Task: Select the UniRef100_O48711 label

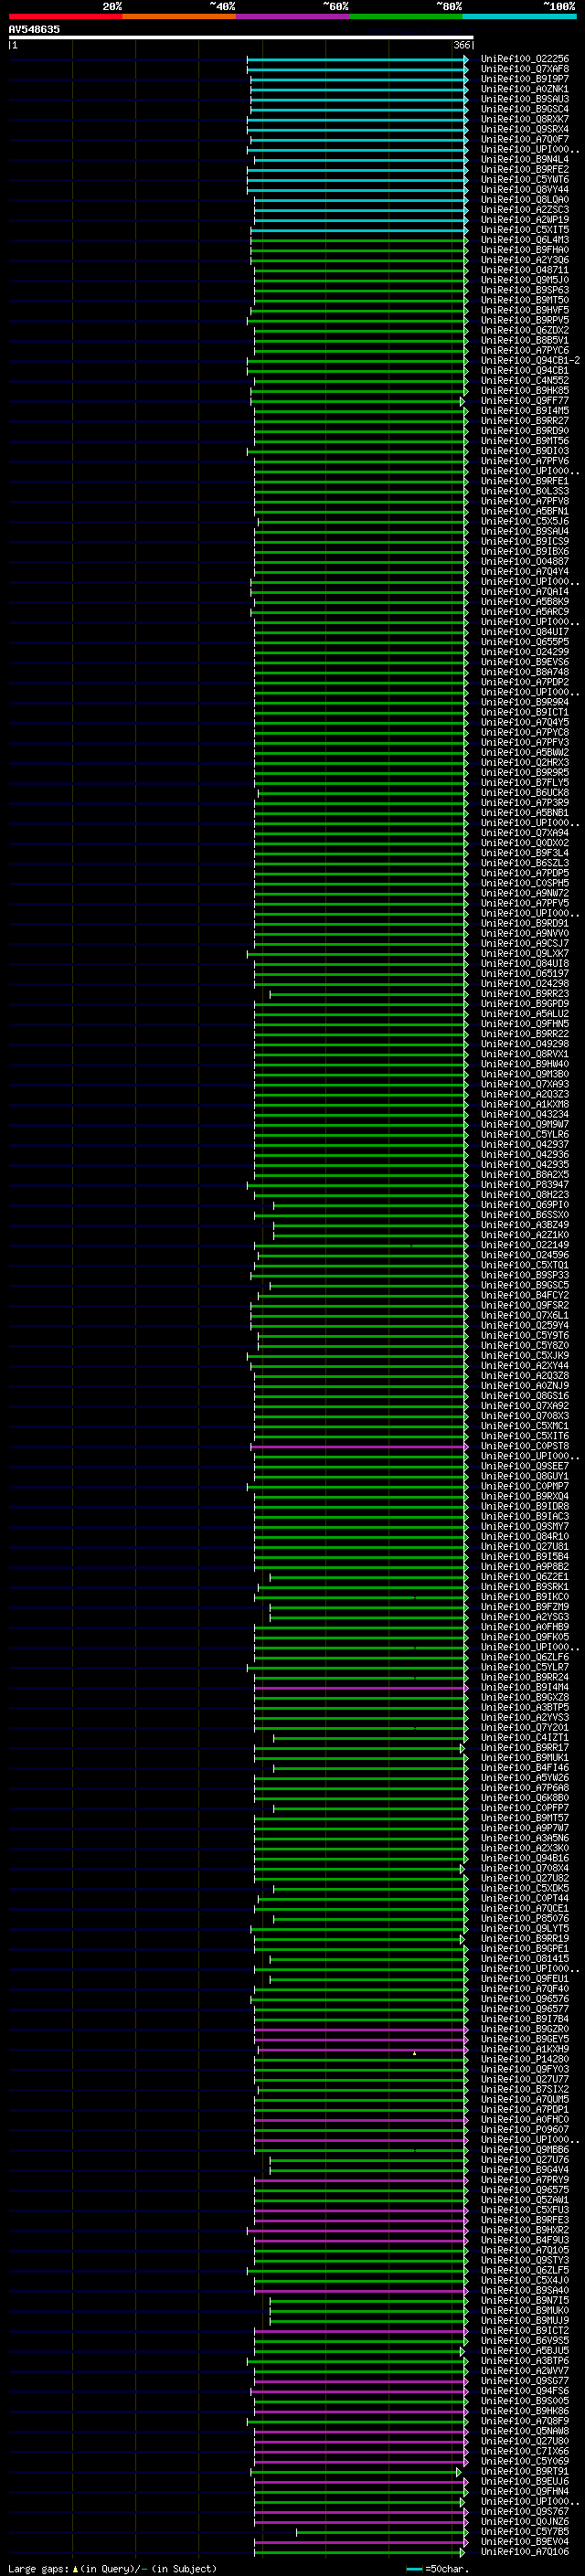Action: coord(524,270)
